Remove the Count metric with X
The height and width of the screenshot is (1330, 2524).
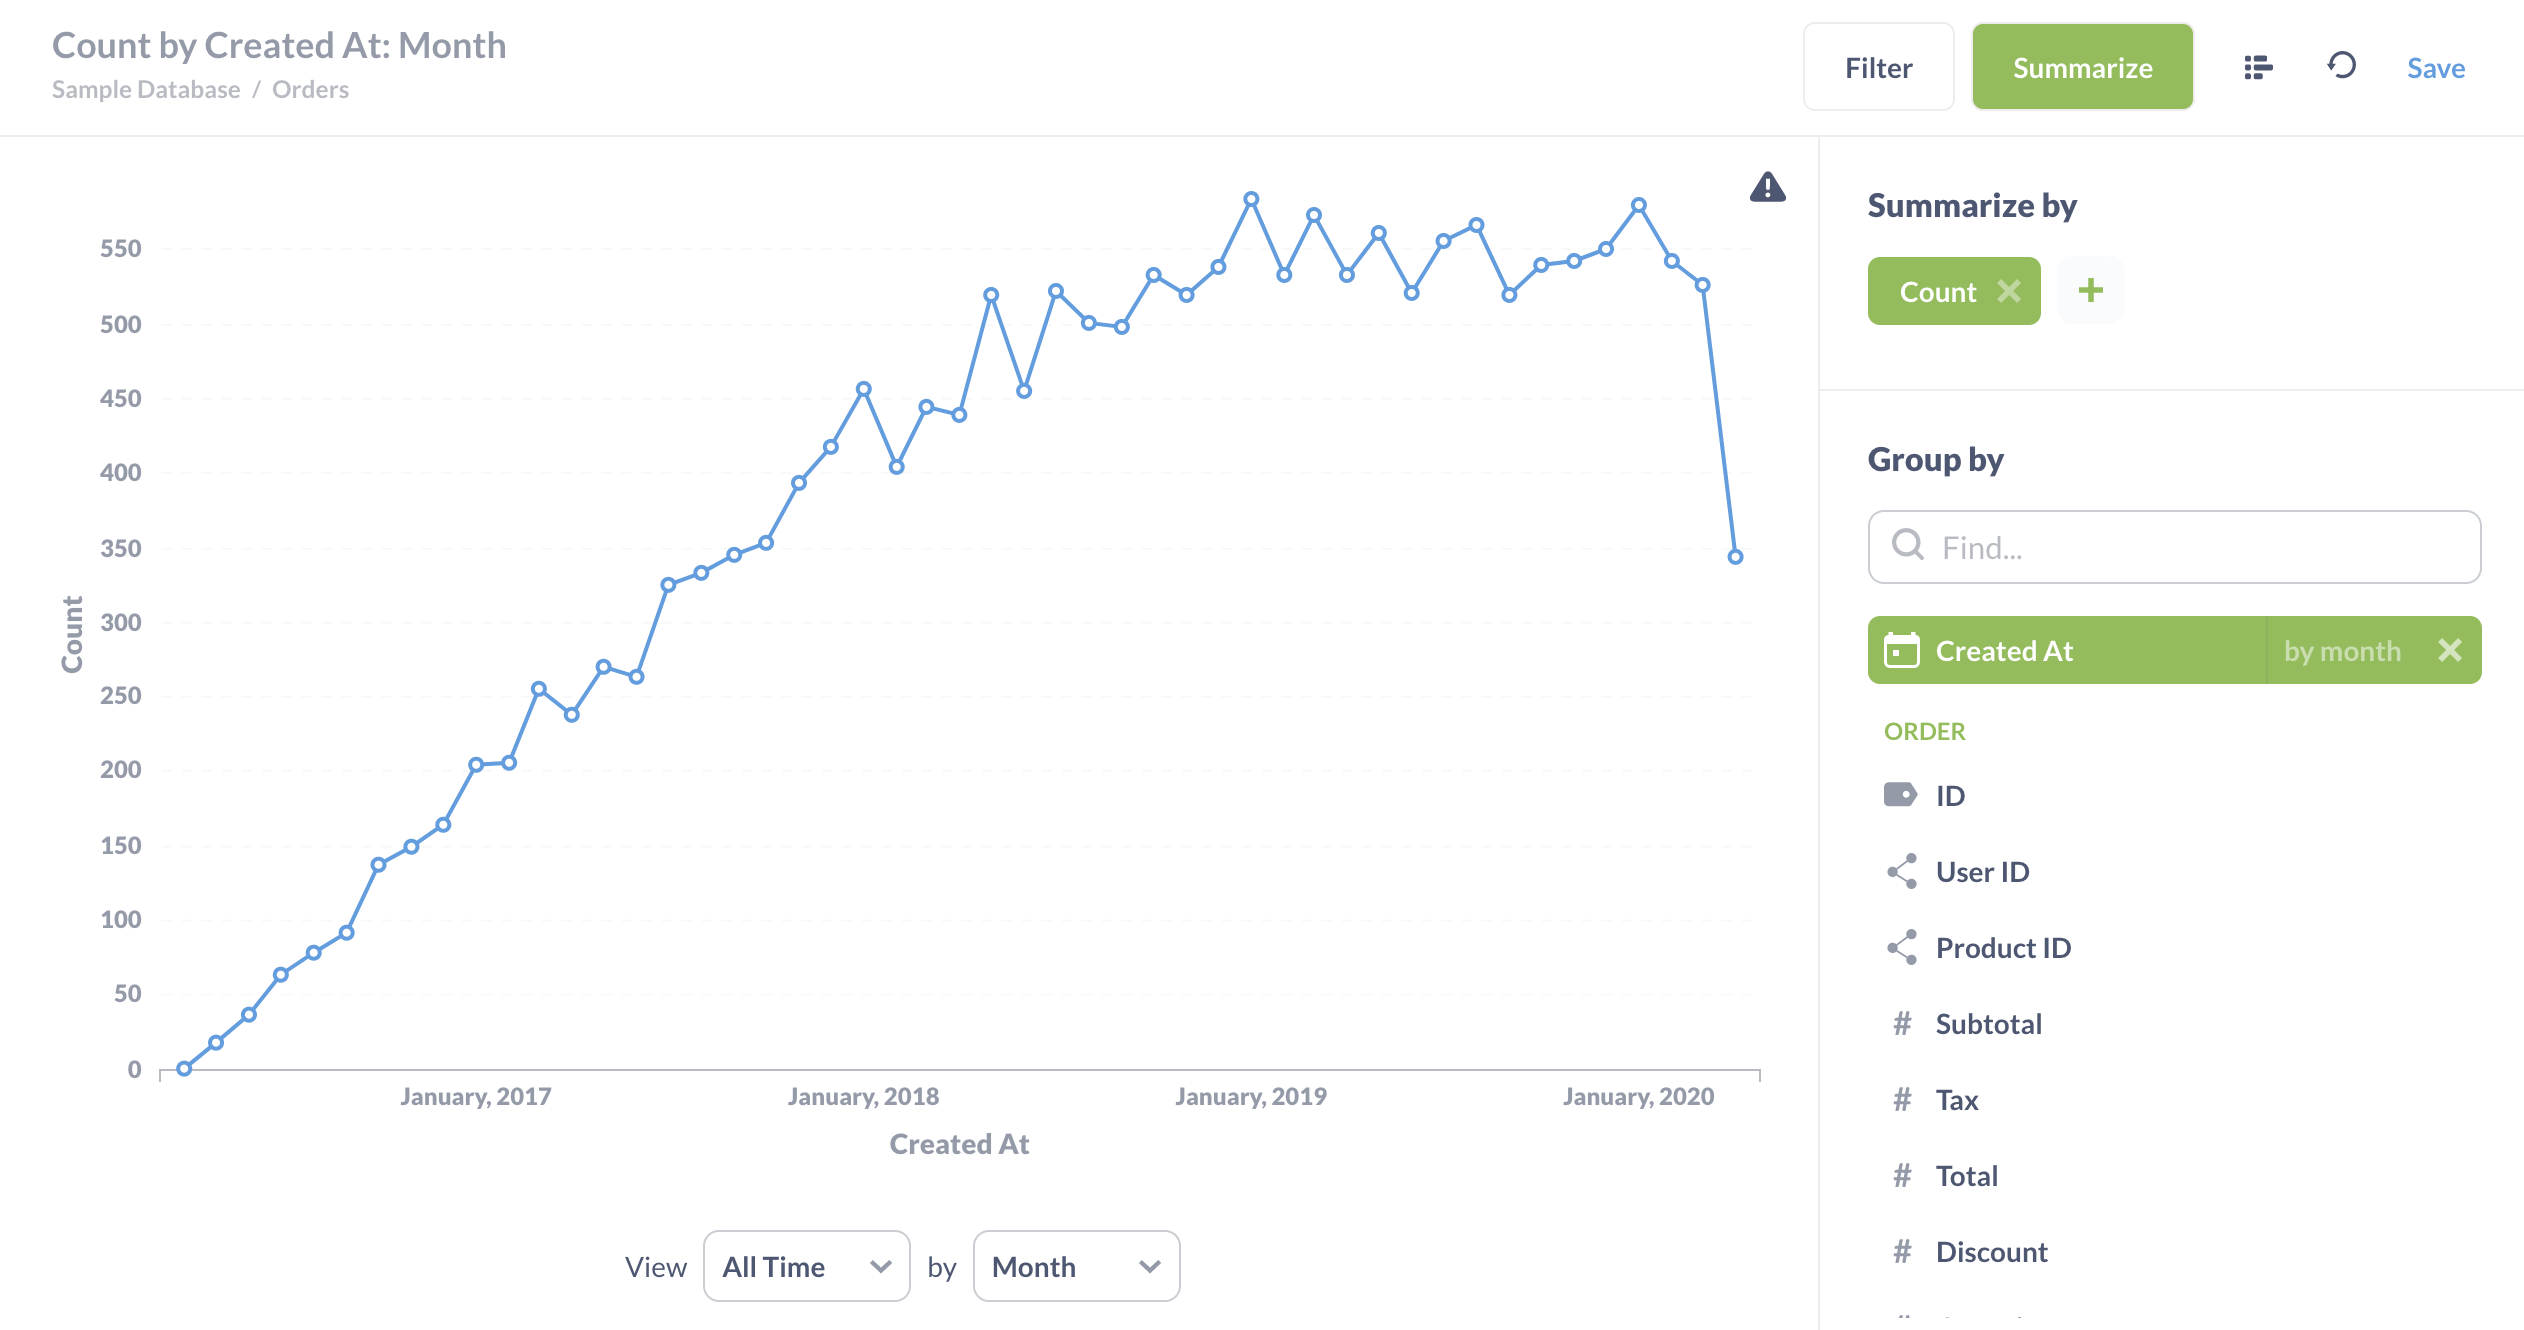point(2009,291)
